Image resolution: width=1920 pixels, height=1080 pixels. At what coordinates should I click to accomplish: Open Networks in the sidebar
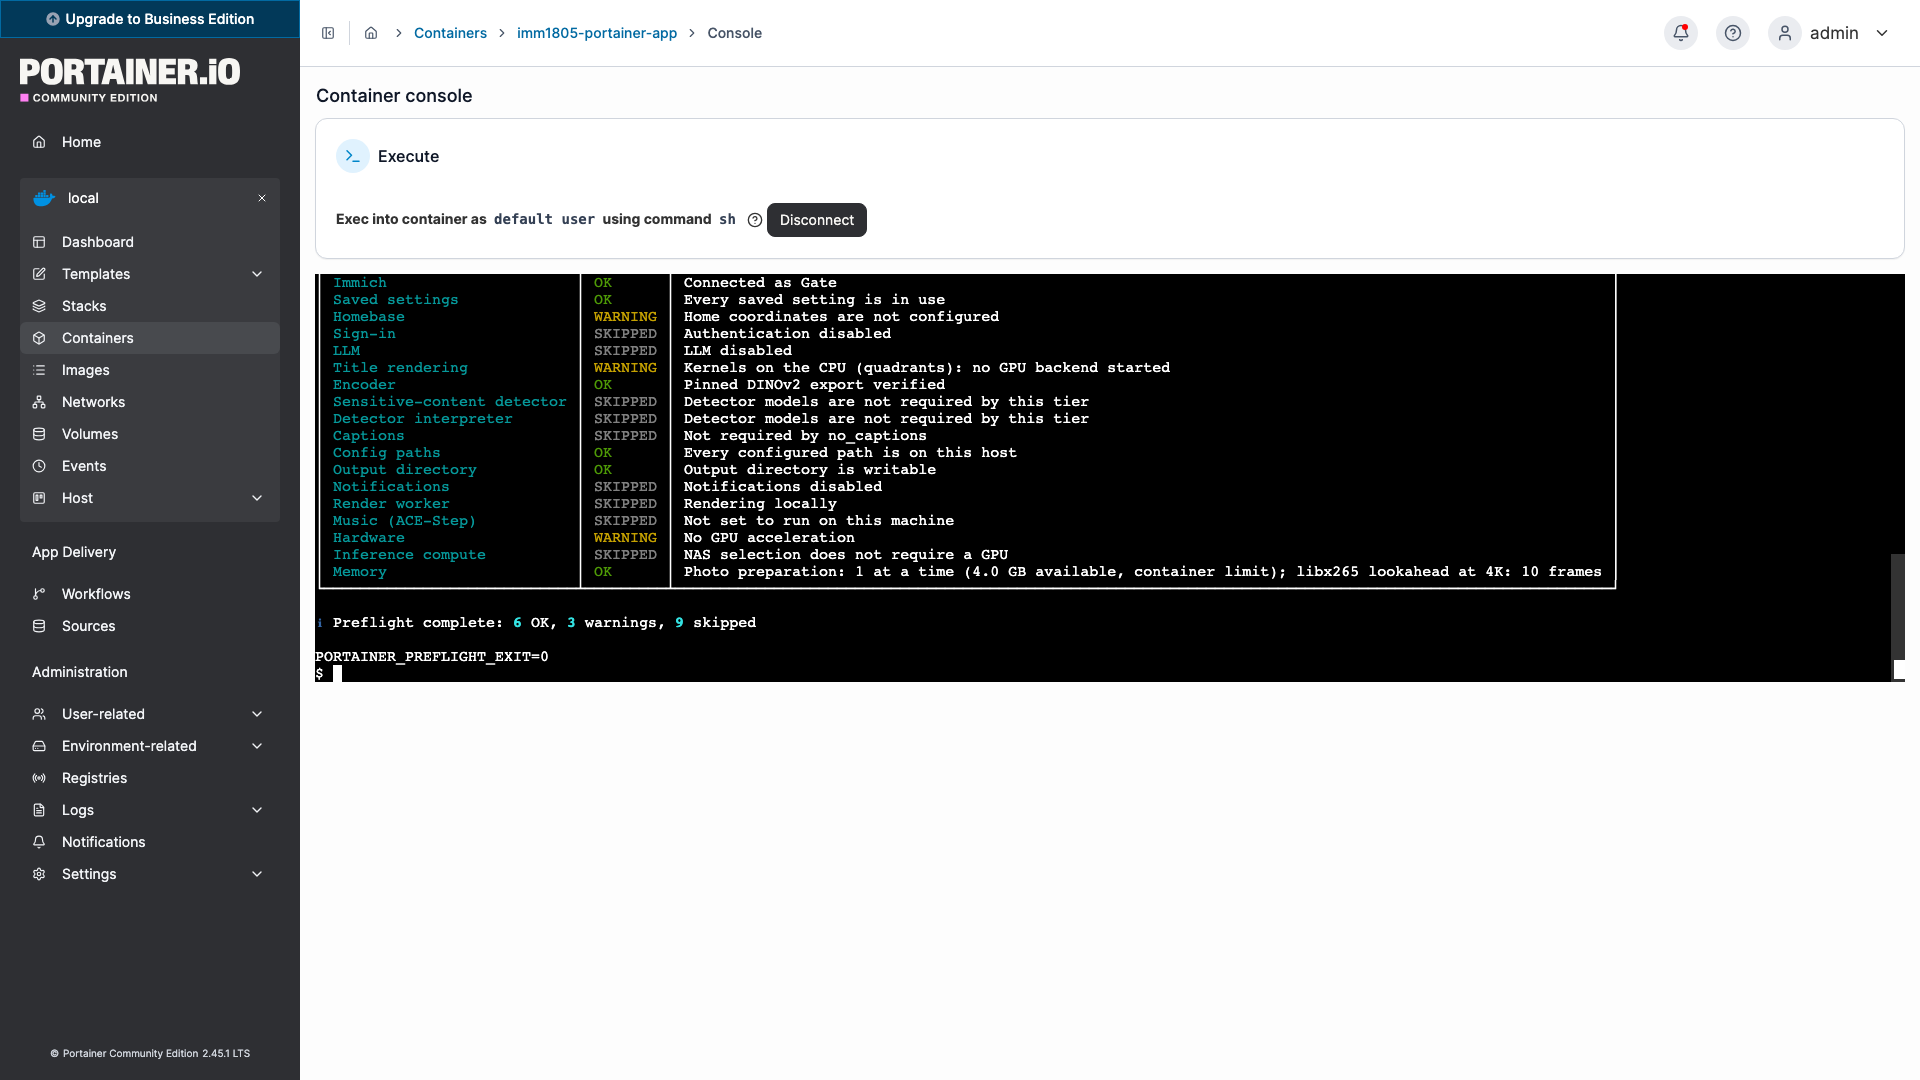point(150,402)
